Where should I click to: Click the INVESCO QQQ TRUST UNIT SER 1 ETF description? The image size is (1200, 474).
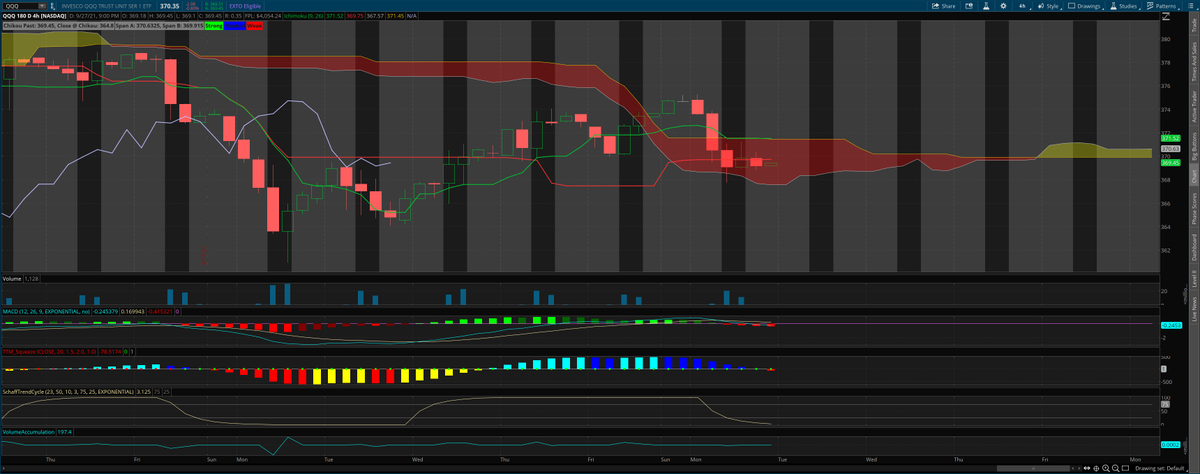click(106, 6)
